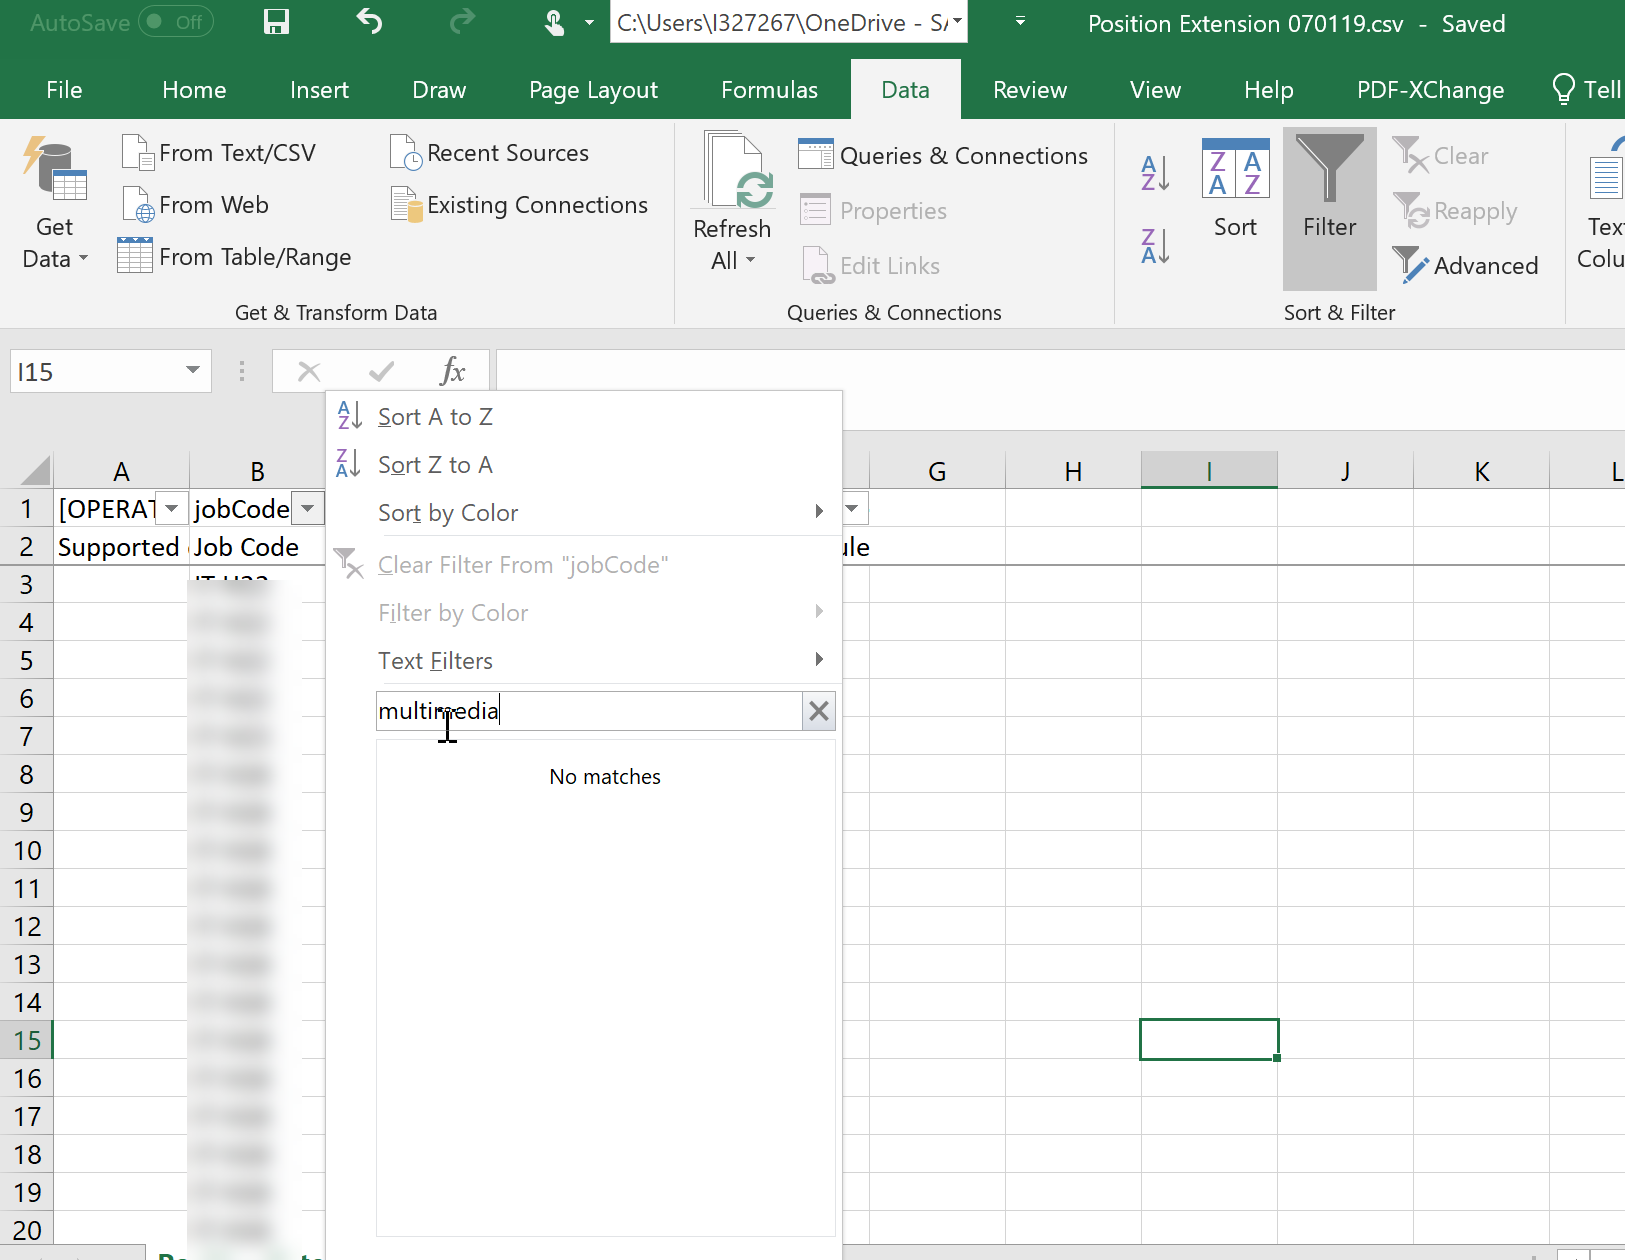Click the Insert Function fx icon

452,372
